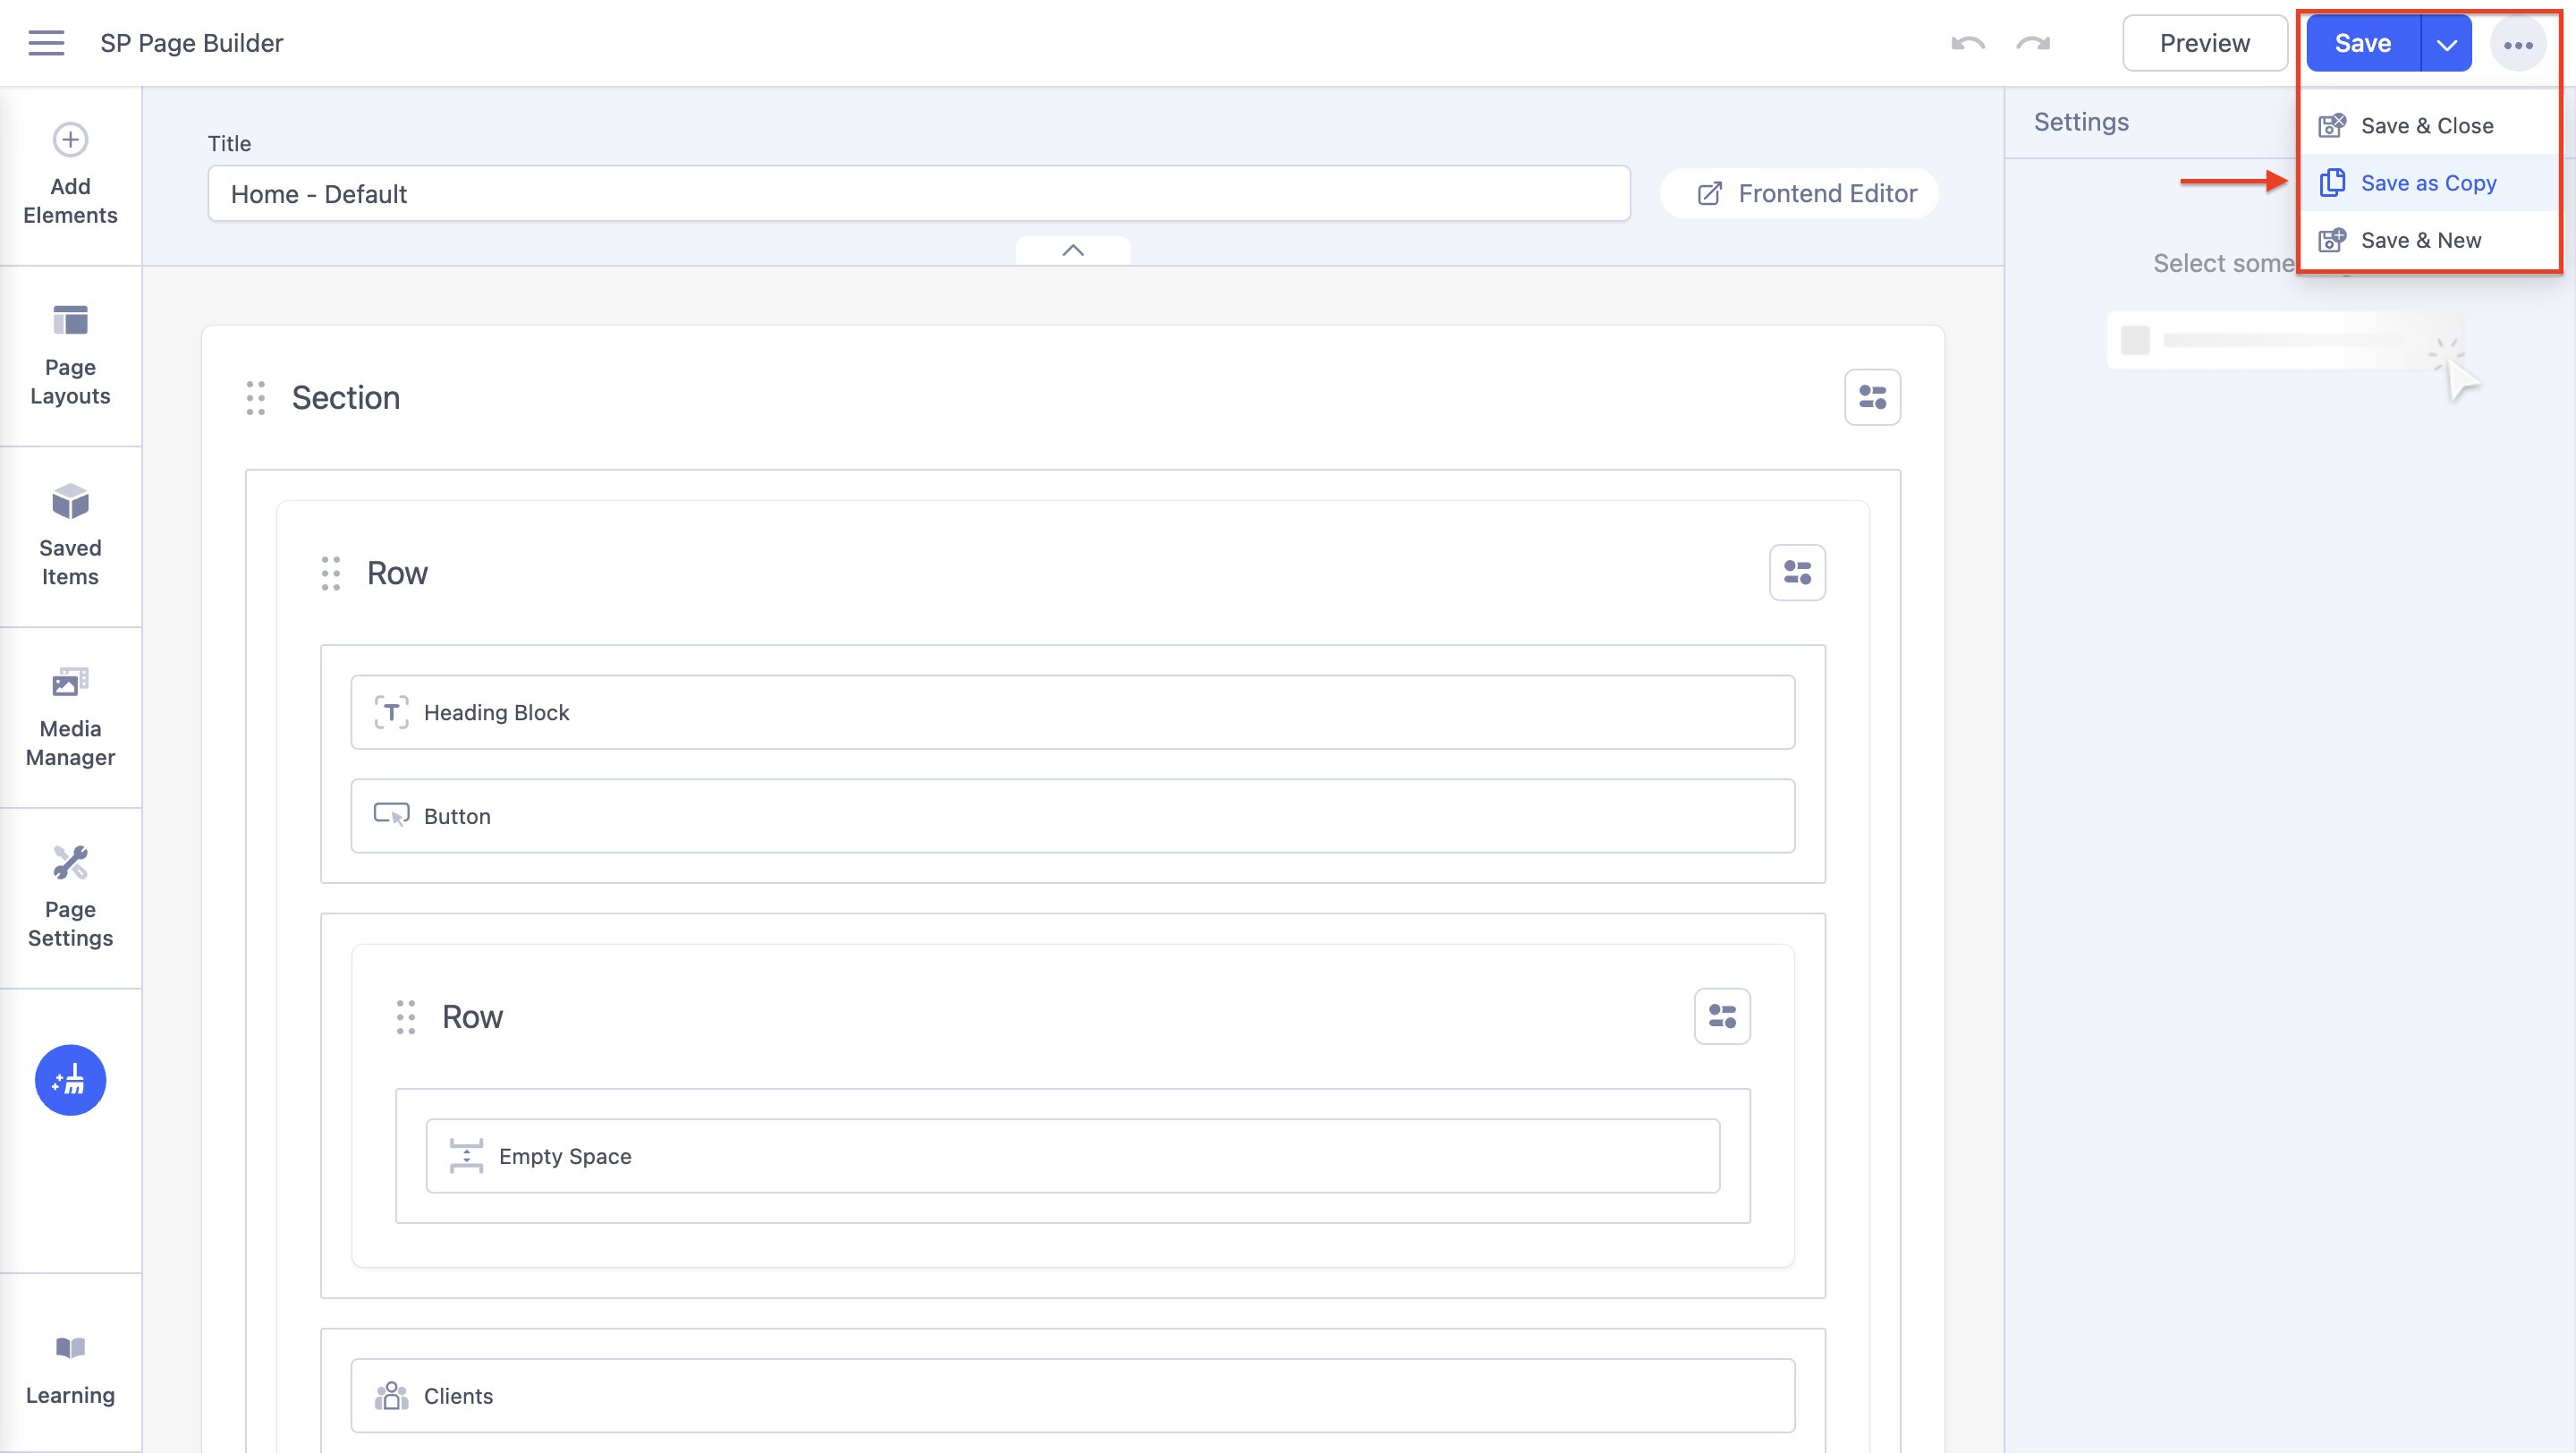
Task: Click the Add Elements plus icon
Action: 70,140
